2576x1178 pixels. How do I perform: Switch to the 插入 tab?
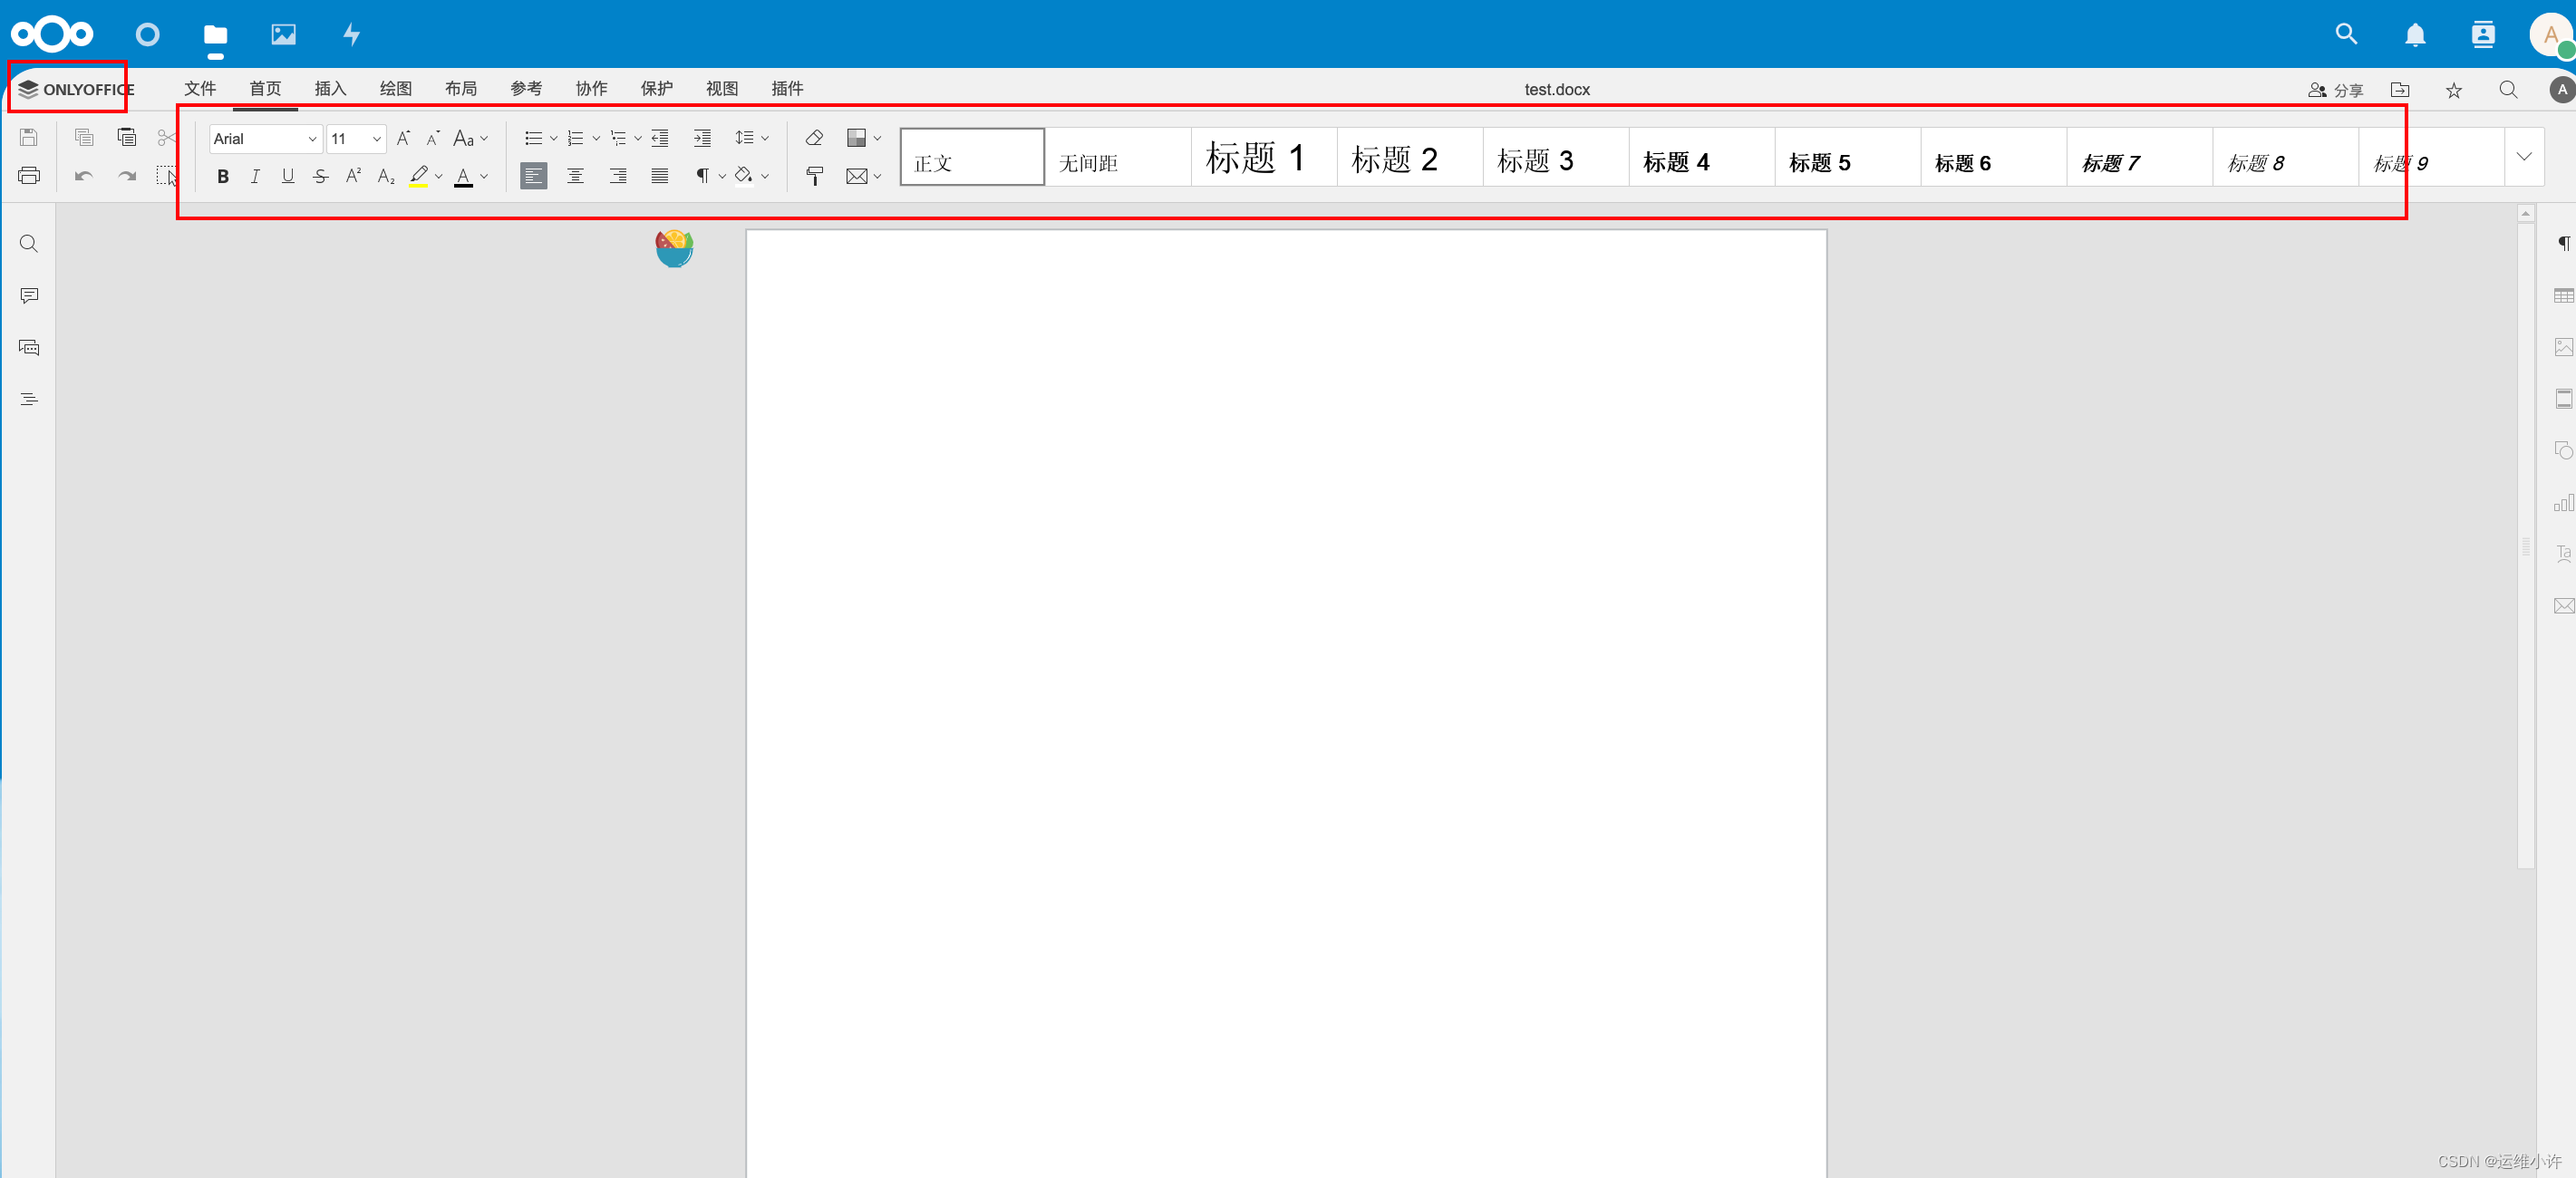330,89
